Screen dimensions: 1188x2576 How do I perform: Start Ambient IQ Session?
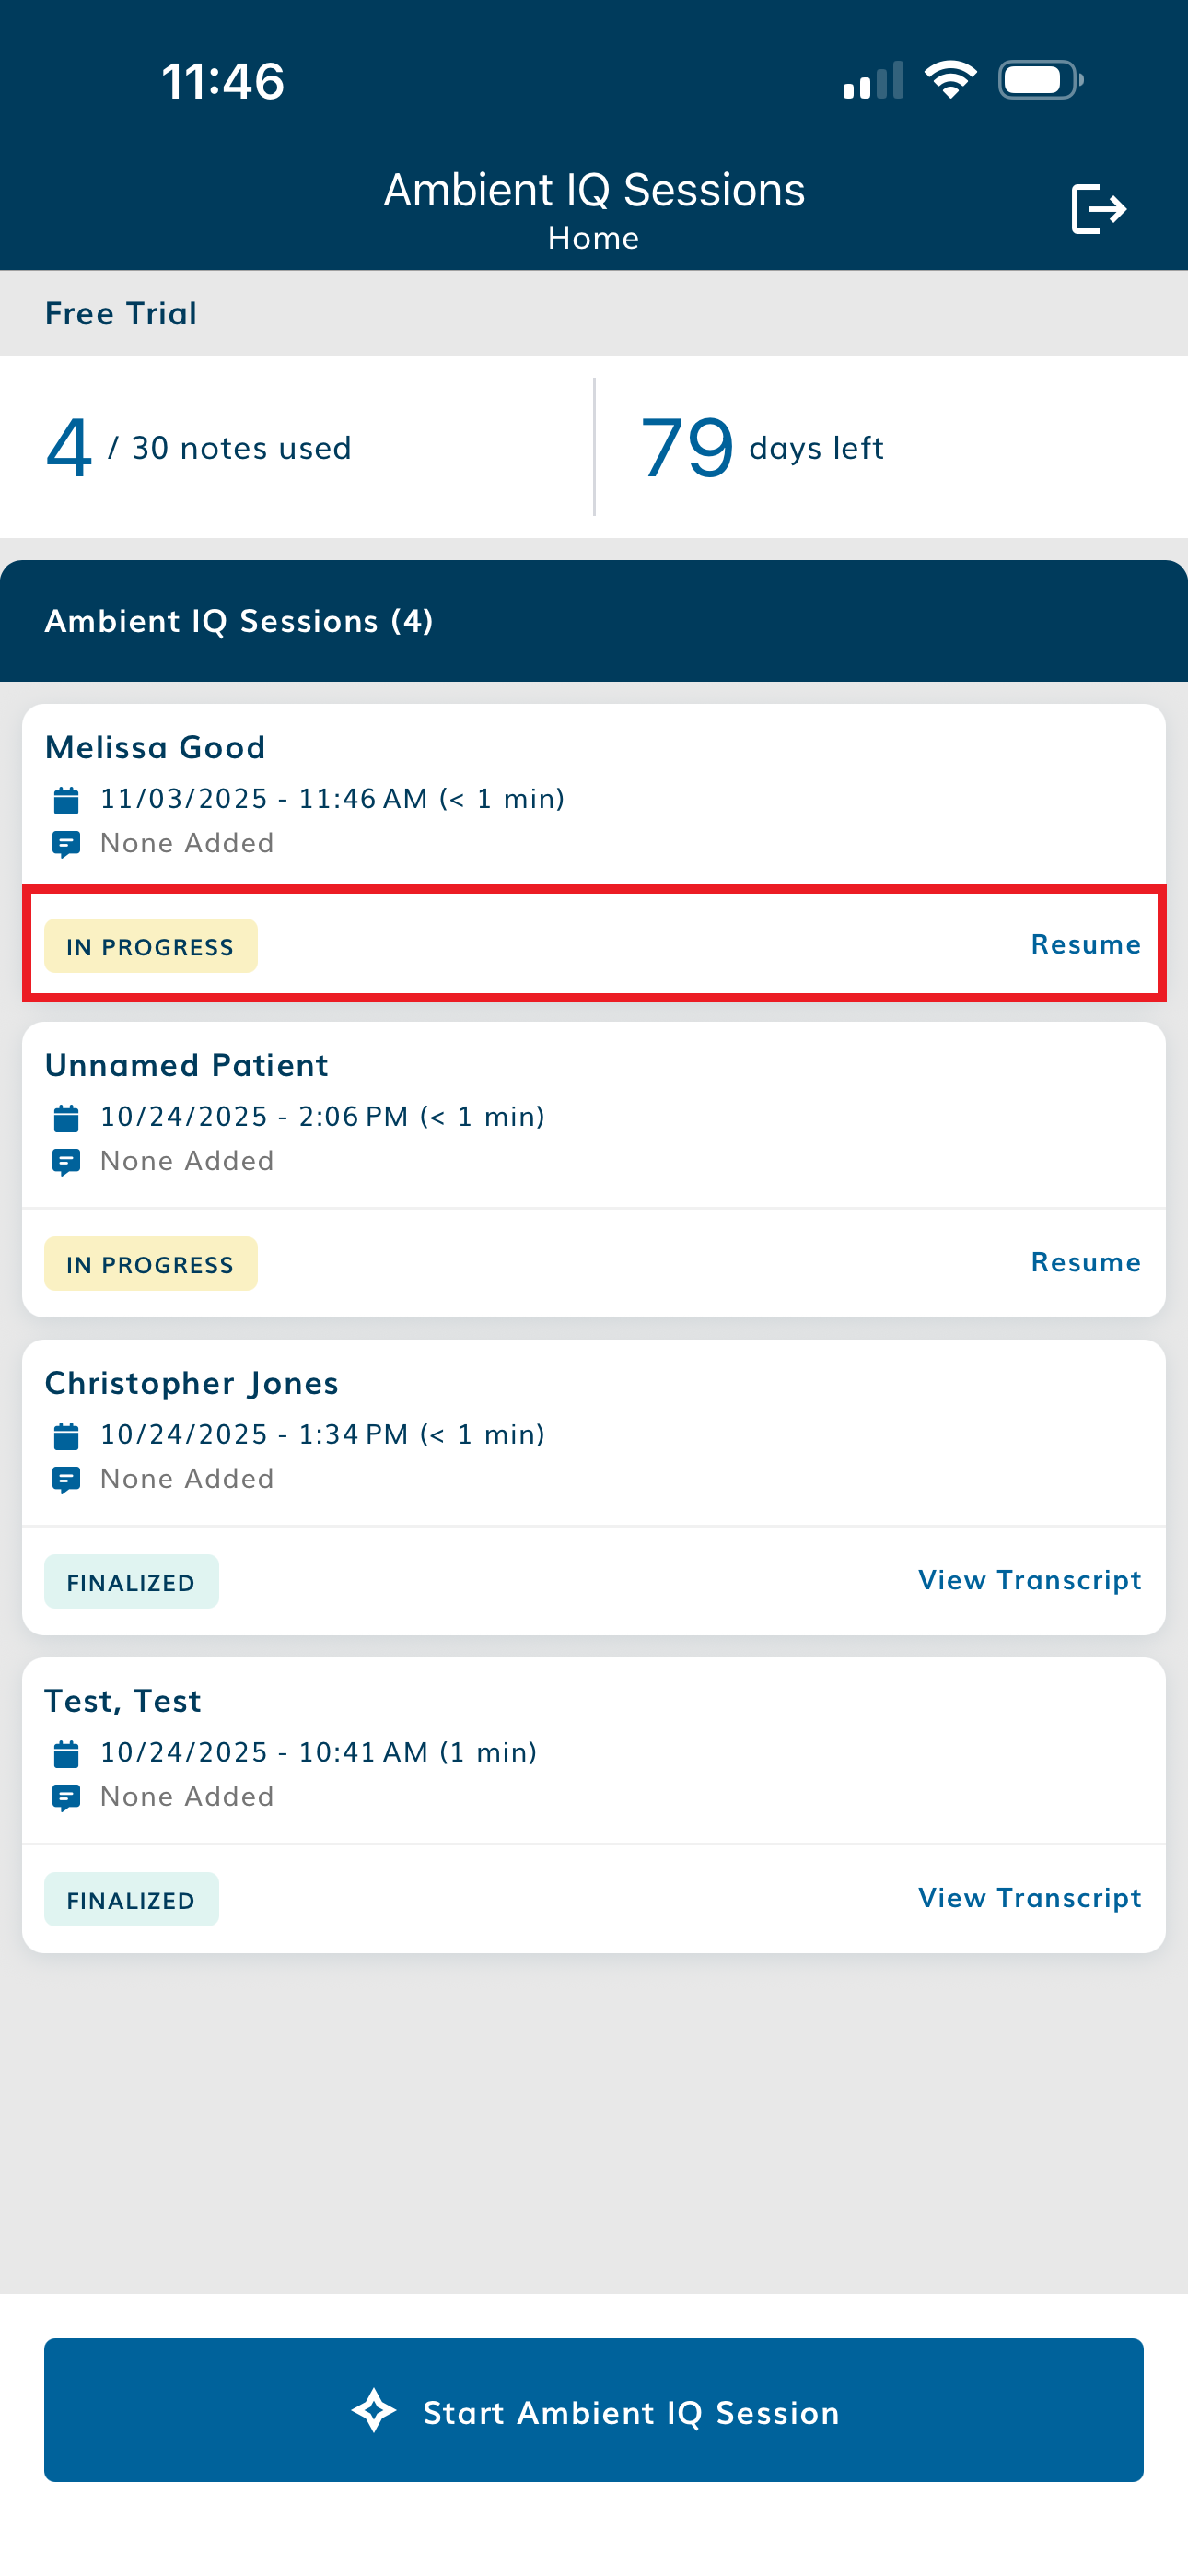594,2411
